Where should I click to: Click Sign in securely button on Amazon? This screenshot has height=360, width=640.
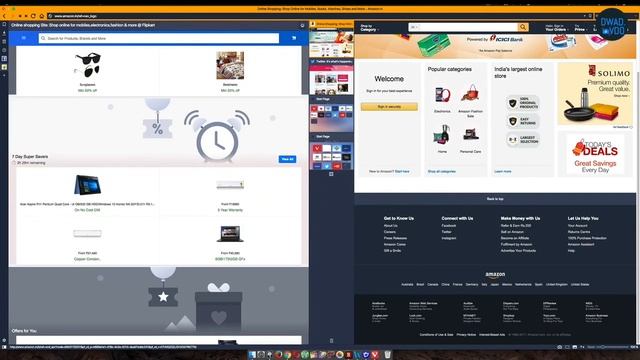point(389,107)
